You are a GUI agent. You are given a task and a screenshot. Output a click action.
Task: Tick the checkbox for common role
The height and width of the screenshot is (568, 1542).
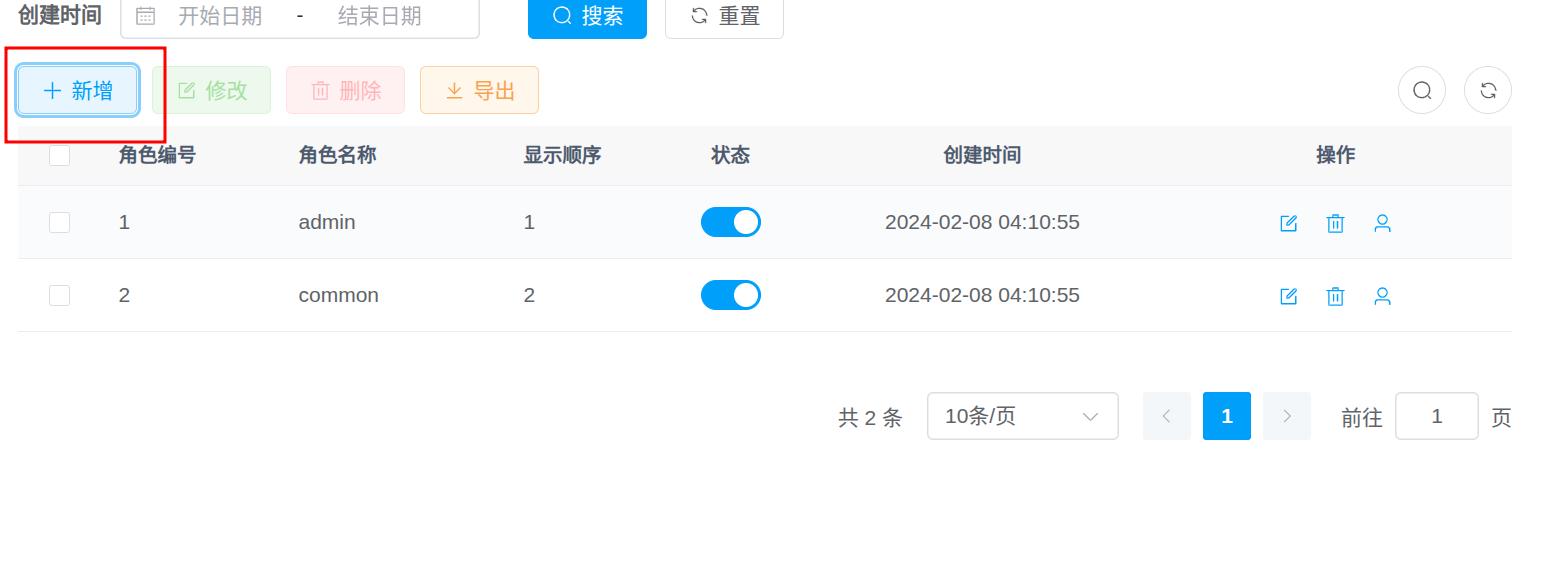(60, 295)
